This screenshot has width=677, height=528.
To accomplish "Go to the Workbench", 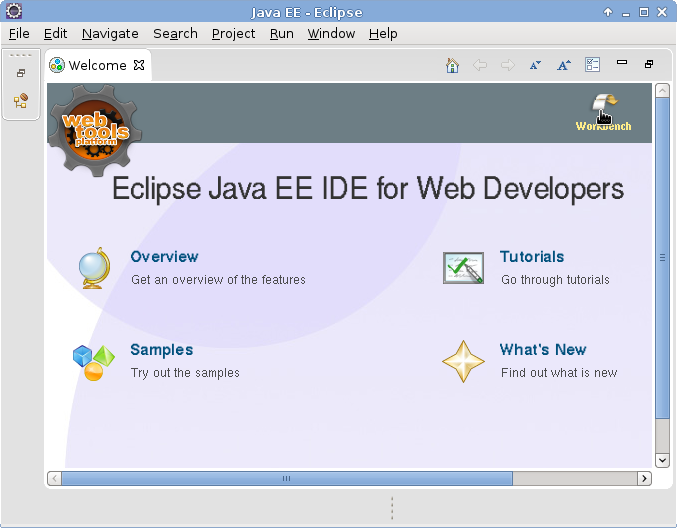I will coord(604,111).
